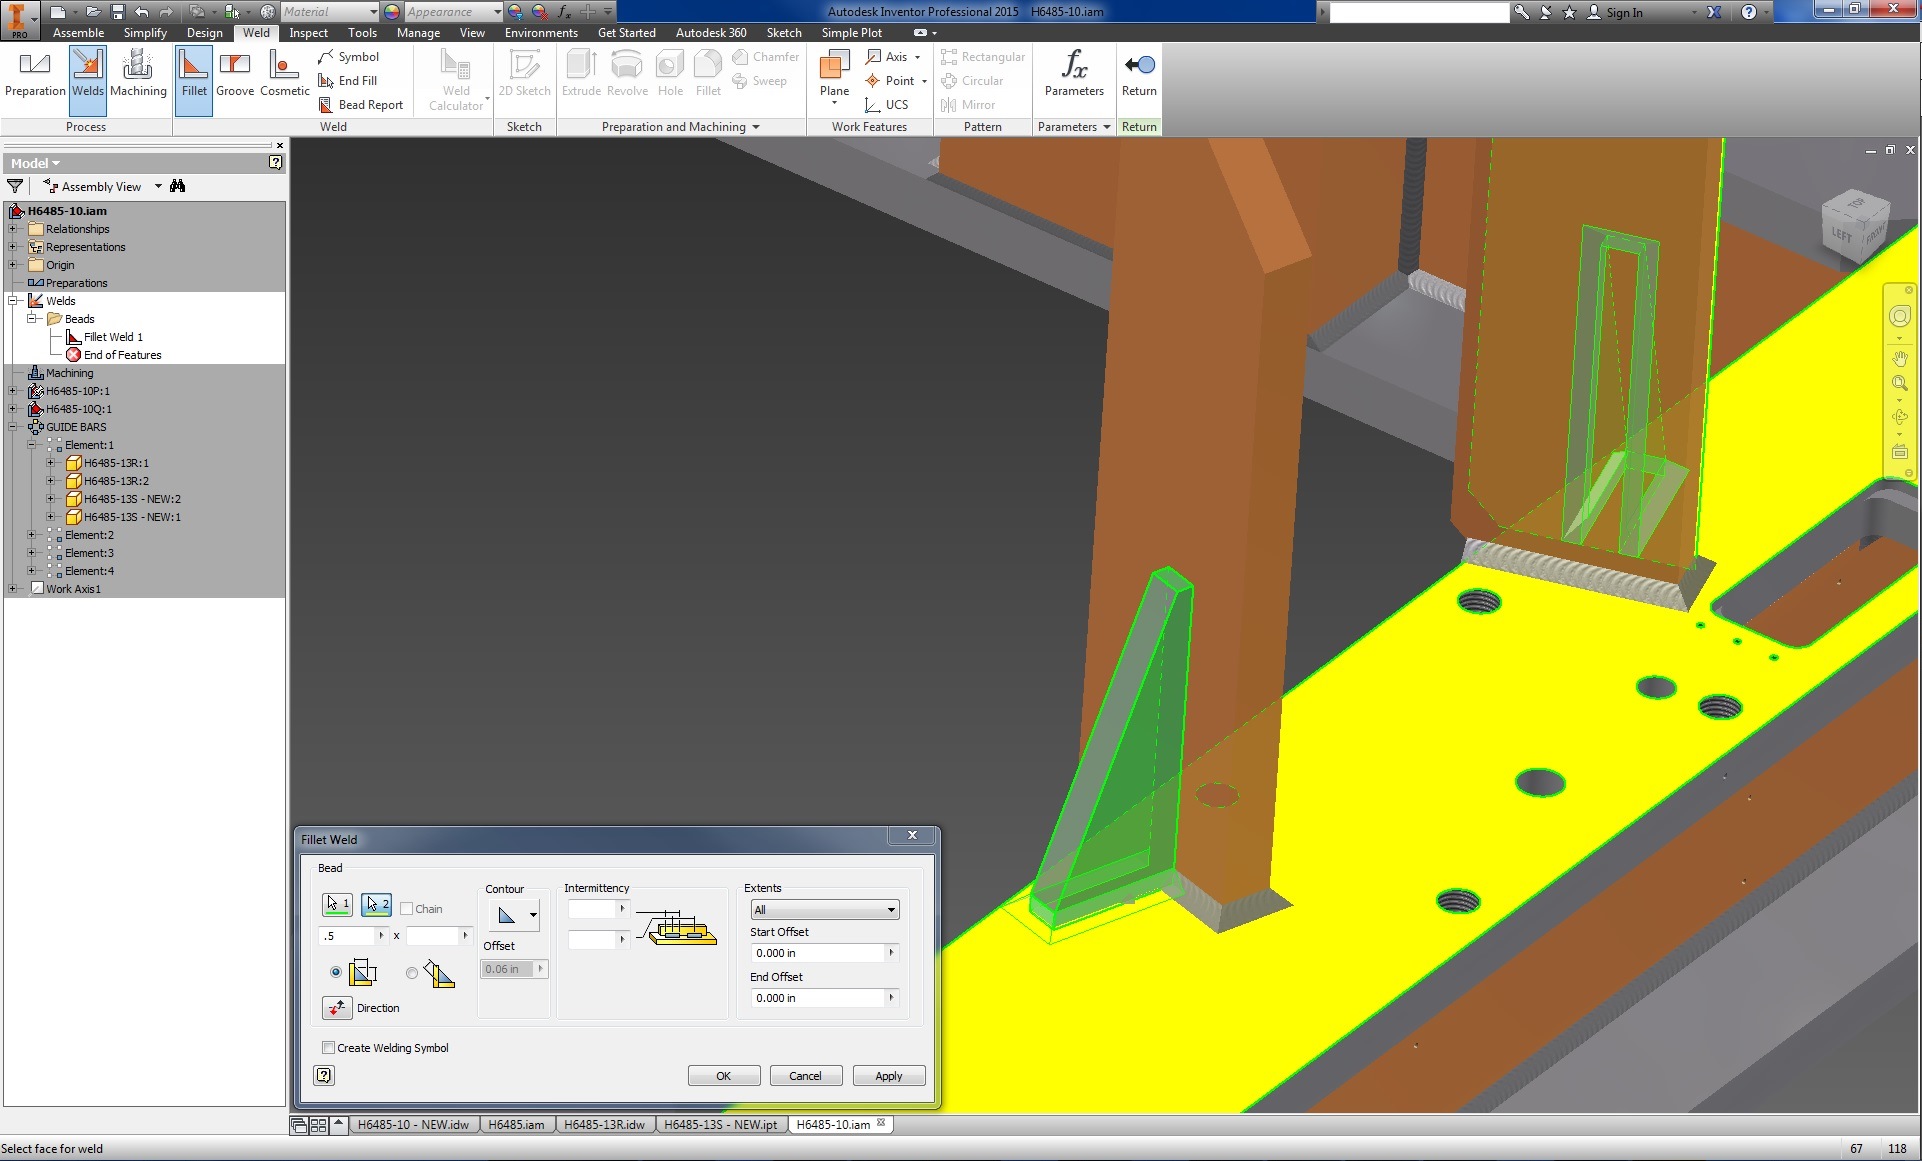Screen dimensions: 1922x1161
Task: Activate the Zoom navigation tool
Action: click(x=1900, y=384)
